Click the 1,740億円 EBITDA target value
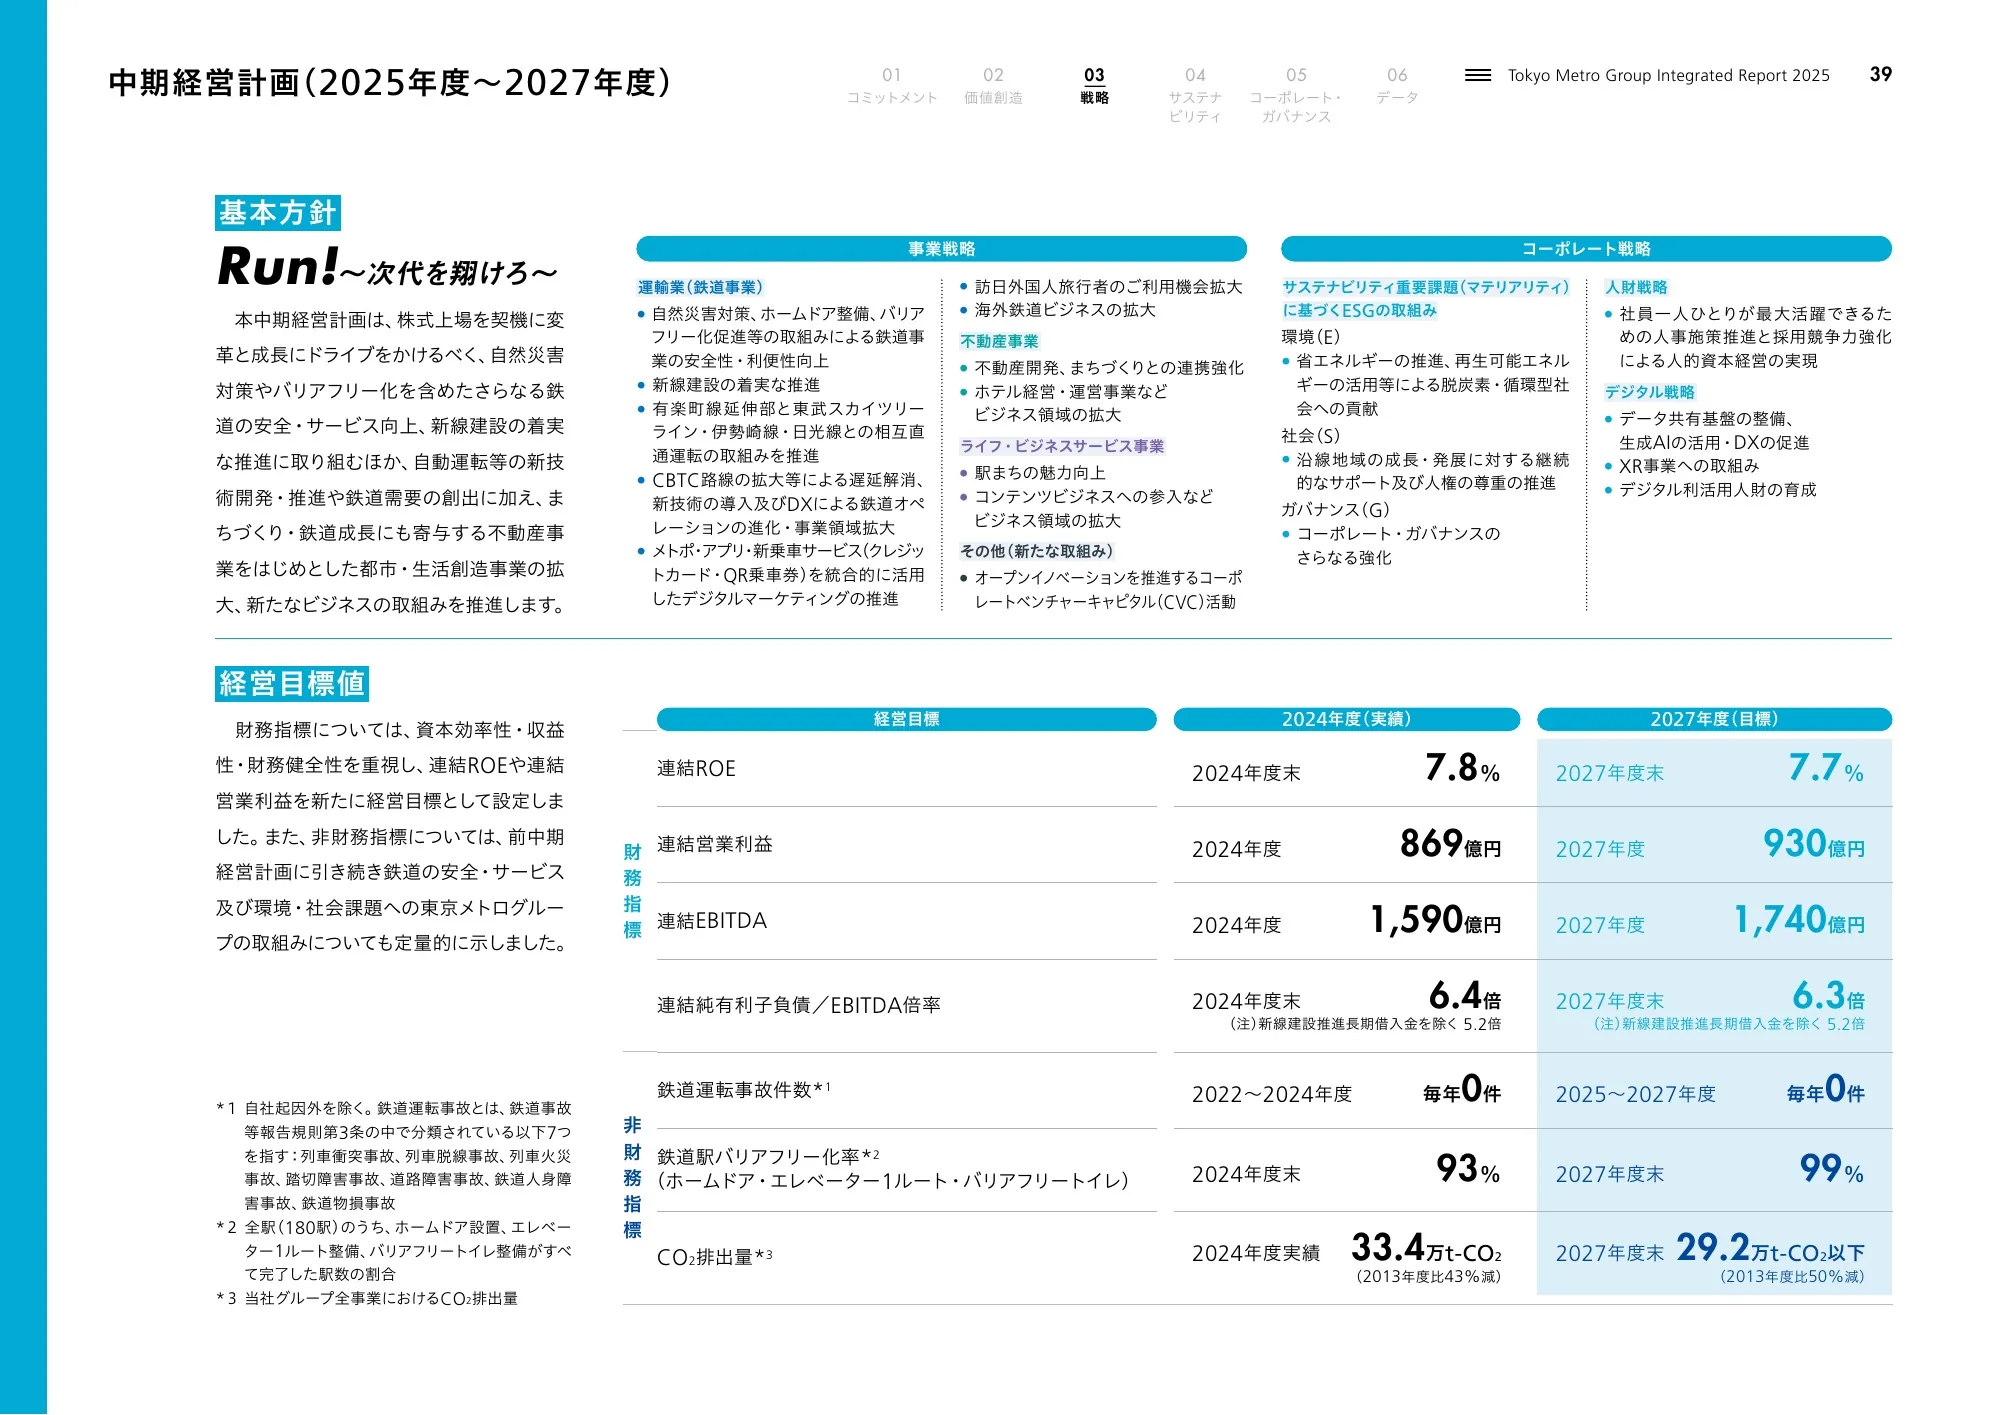 (x=1799, y=920)
